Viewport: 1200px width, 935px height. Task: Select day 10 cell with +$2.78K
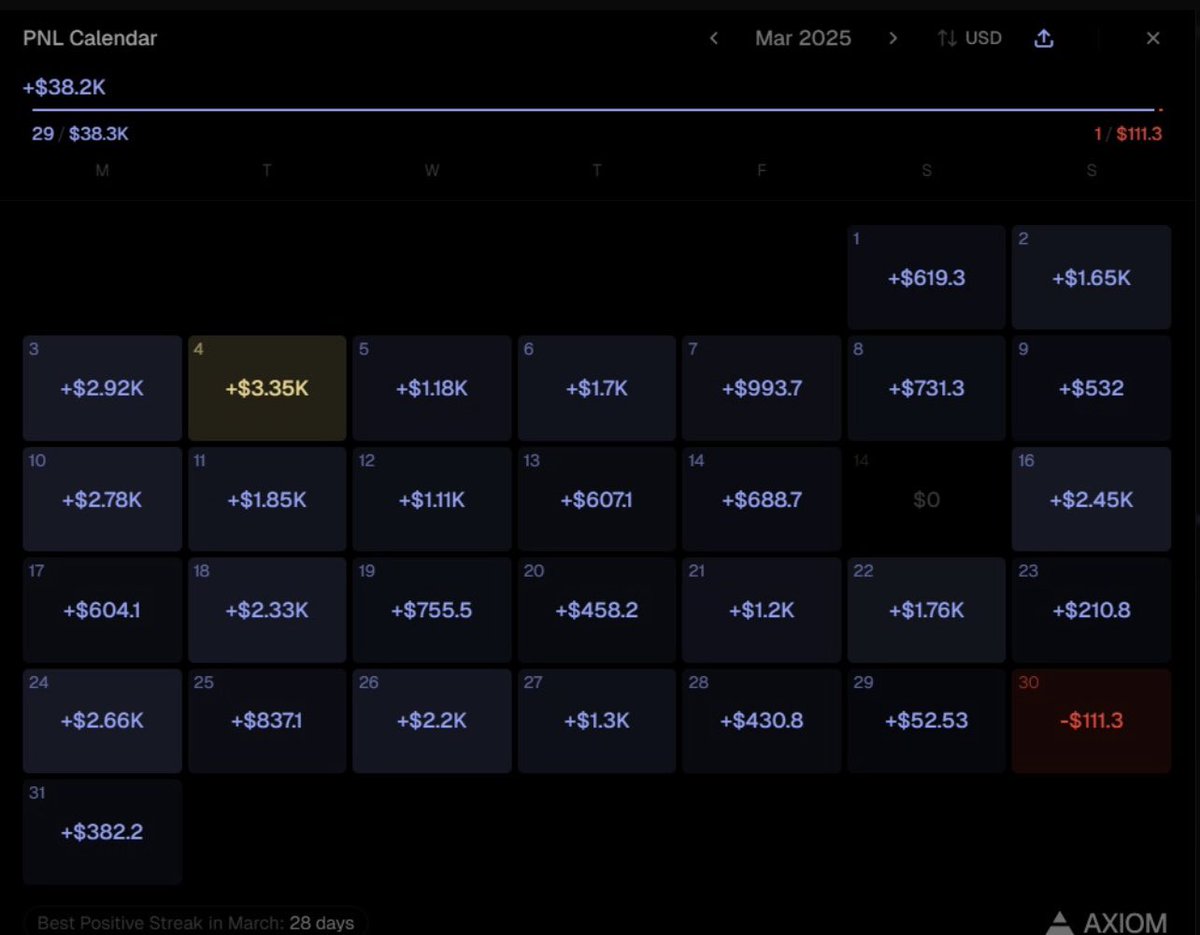coord(102,499)
